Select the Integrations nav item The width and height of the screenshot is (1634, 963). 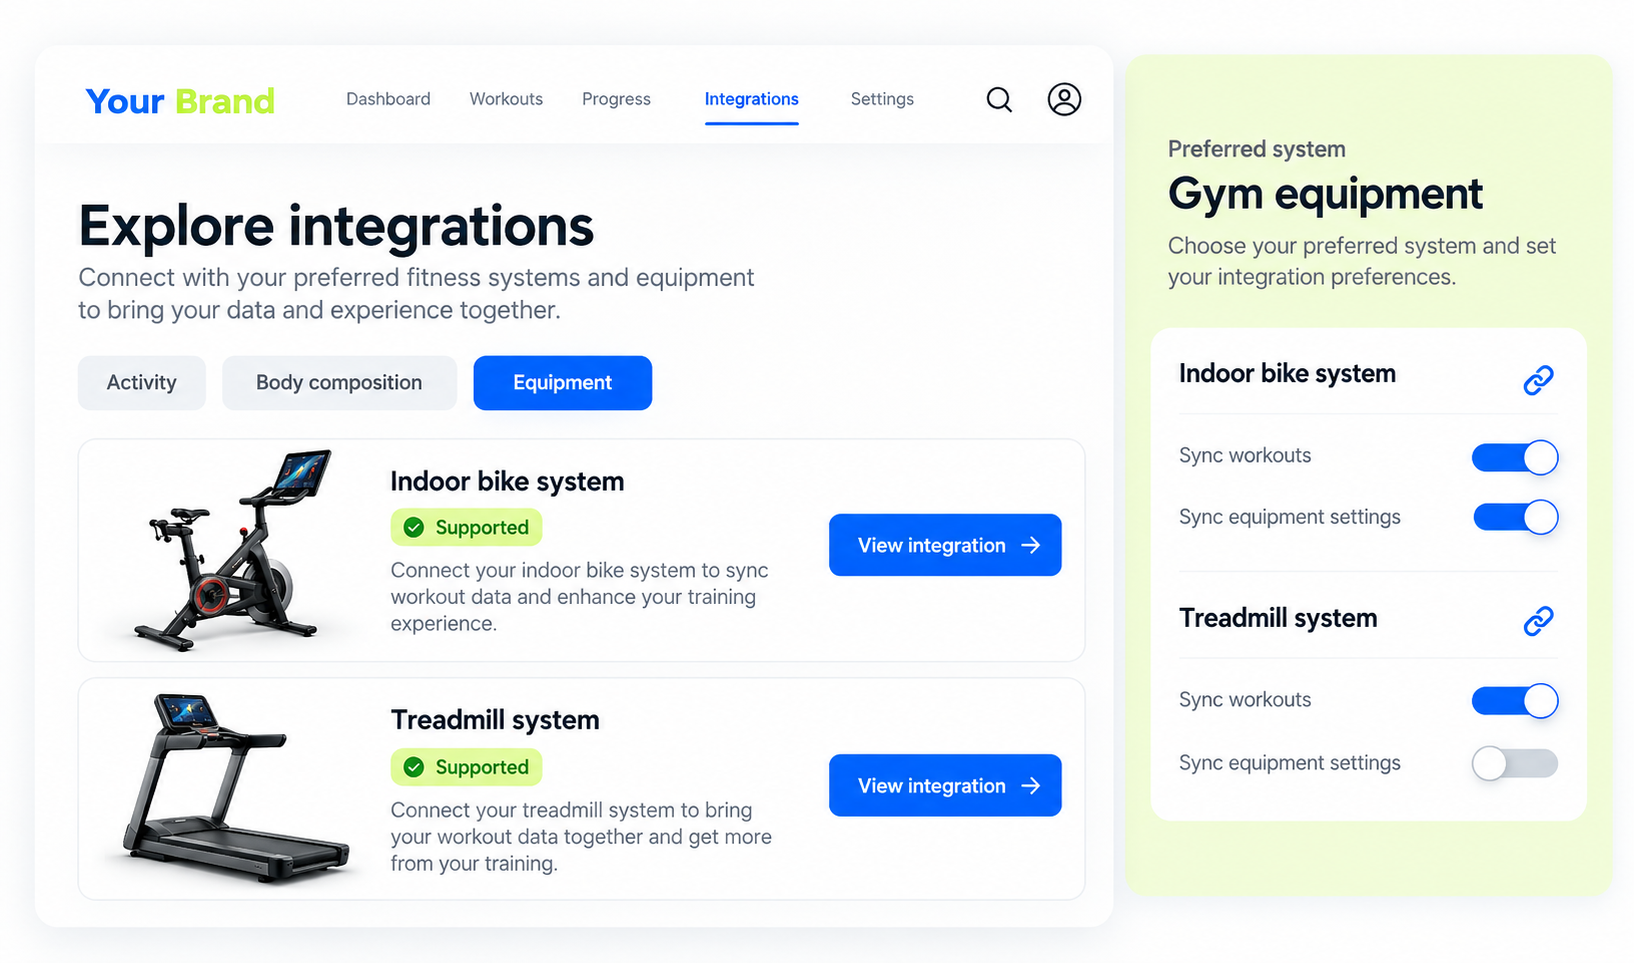(751, 99)
